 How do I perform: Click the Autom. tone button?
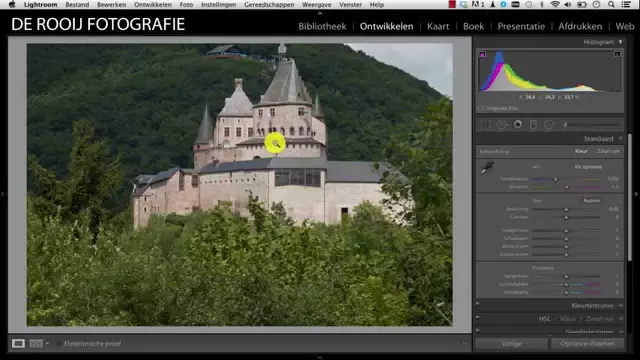click(591, 200)
